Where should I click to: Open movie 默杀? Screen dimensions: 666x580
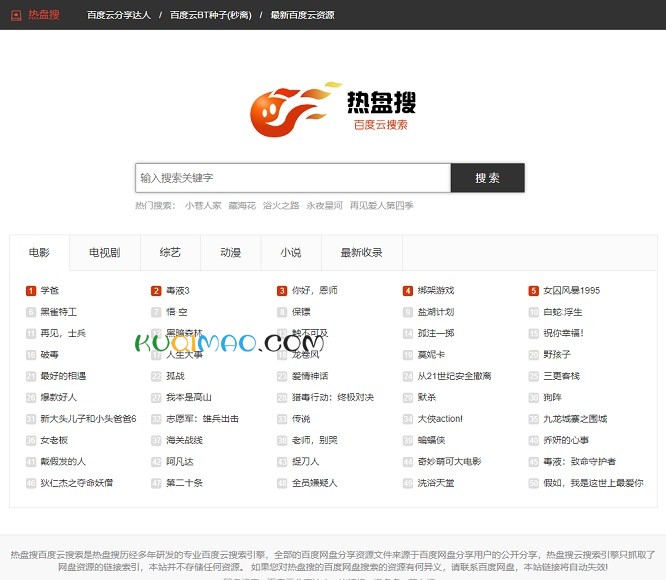click(427, 398)
